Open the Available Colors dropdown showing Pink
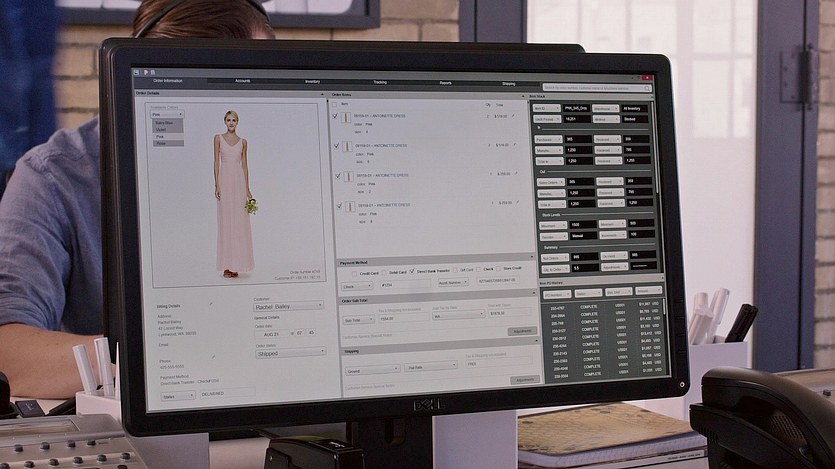 click(167, 114)
